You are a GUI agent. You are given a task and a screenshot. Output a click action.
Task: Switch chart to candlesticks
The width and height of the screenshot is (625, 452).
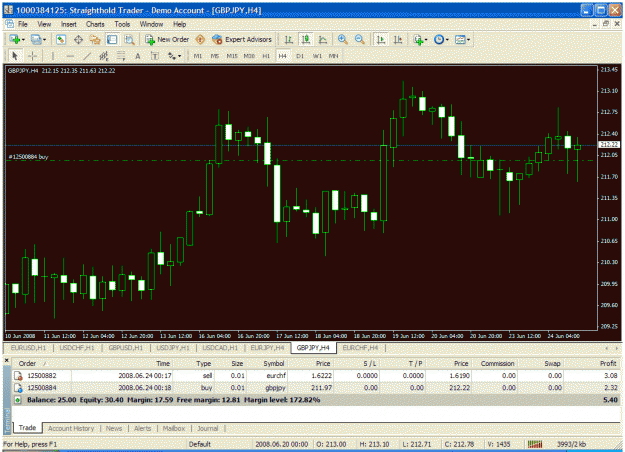click(x=306, y=39)
